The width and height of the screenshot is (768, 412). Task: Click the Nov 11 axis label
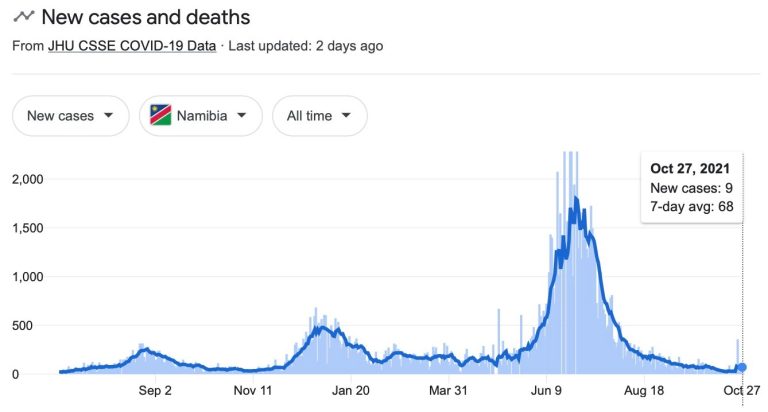(x=252, y=391)
